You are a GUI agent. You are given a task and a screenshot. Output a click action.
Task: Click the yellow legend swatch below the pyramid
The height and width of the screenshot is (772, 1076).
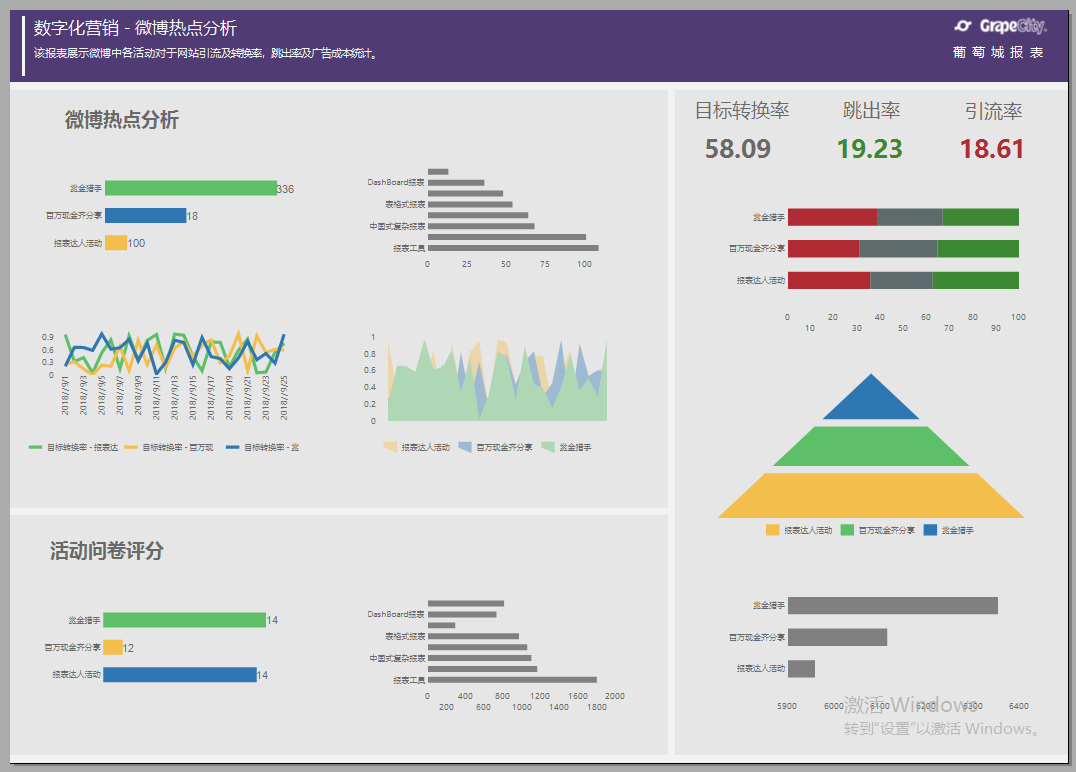point(772,530)
